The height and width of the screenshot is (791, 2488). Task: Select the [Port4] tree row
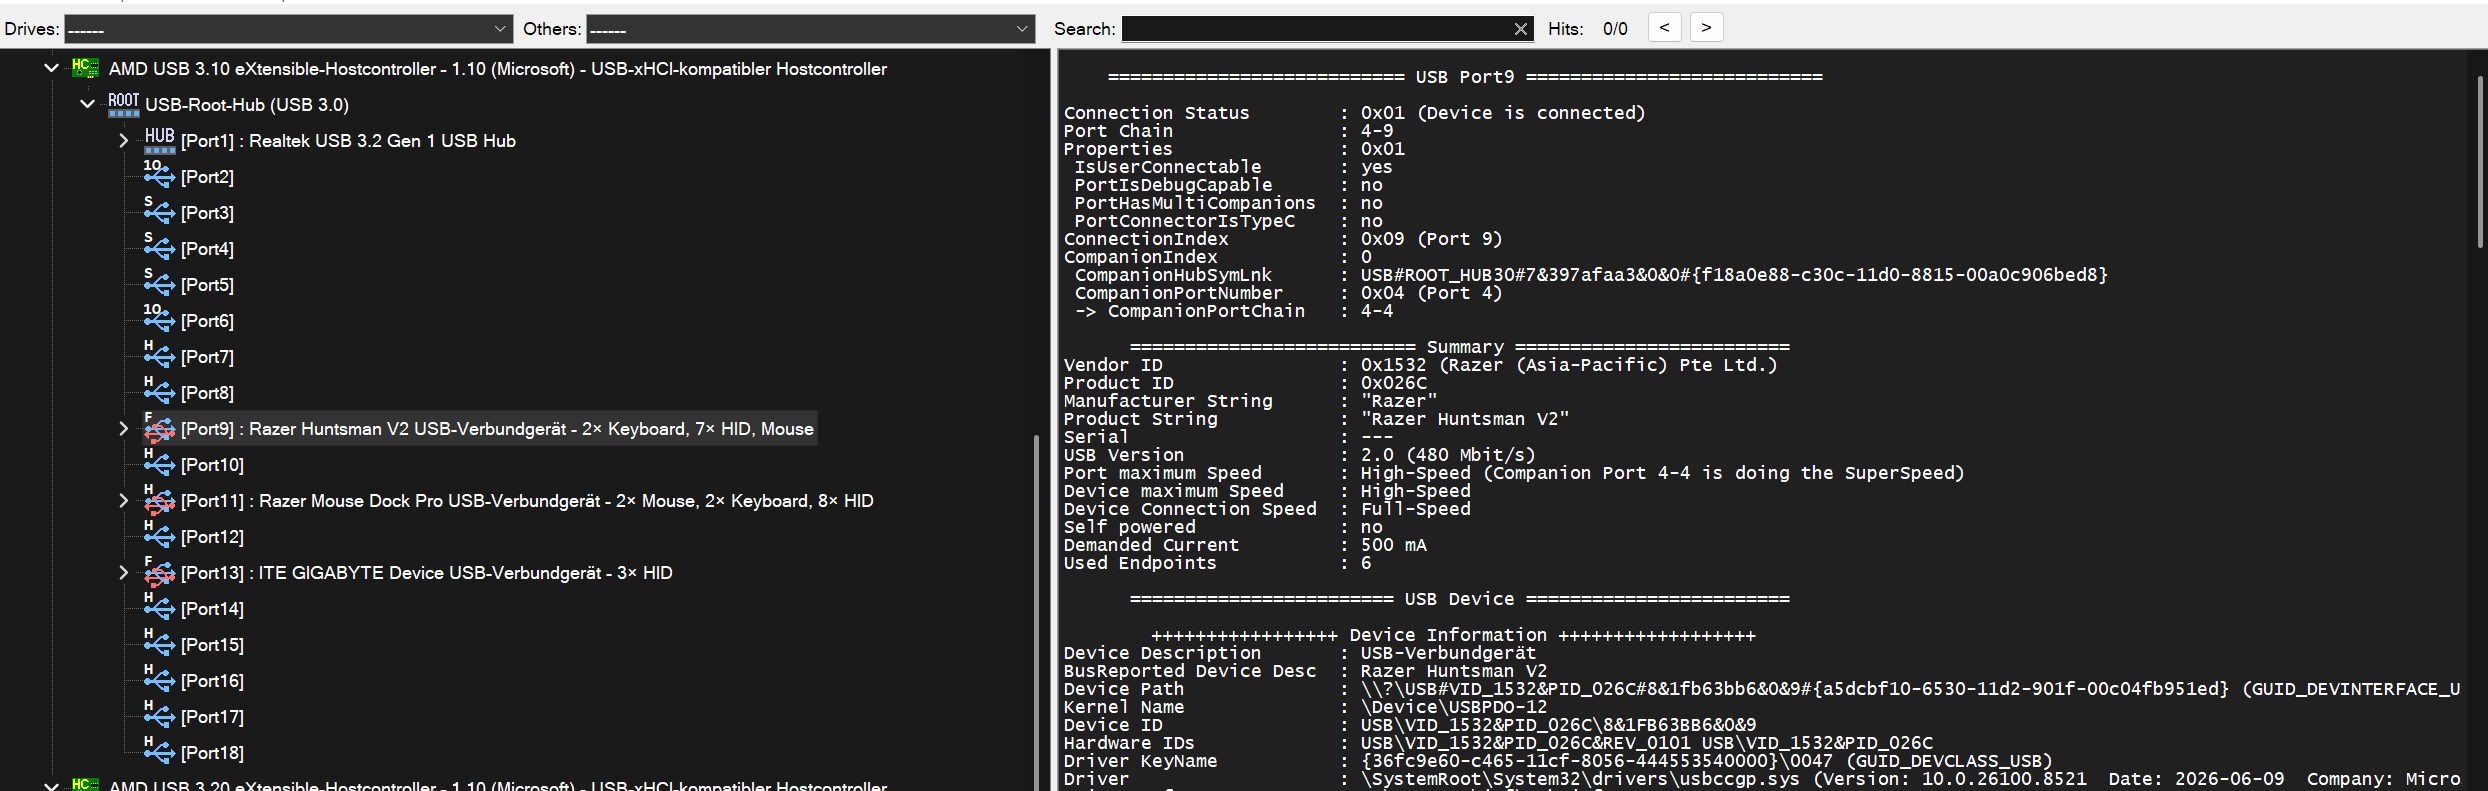207,248
